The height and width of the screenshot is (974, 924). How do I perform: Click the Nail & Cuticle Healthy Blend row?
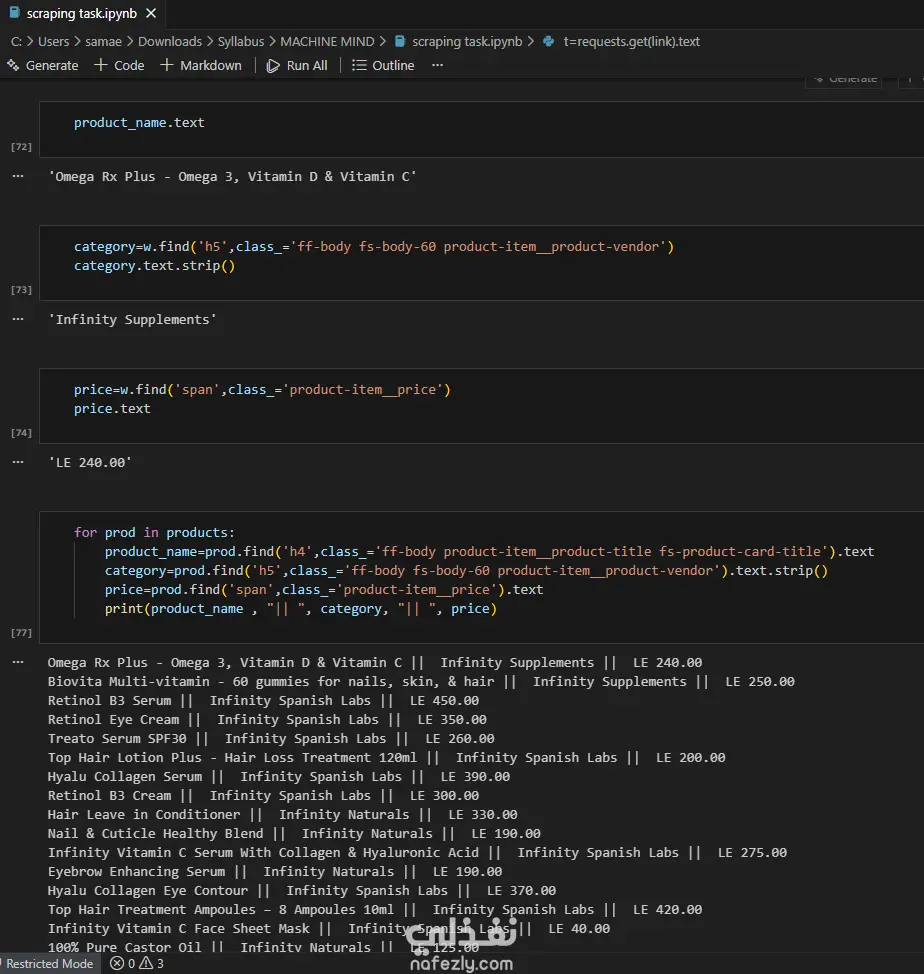294,834
